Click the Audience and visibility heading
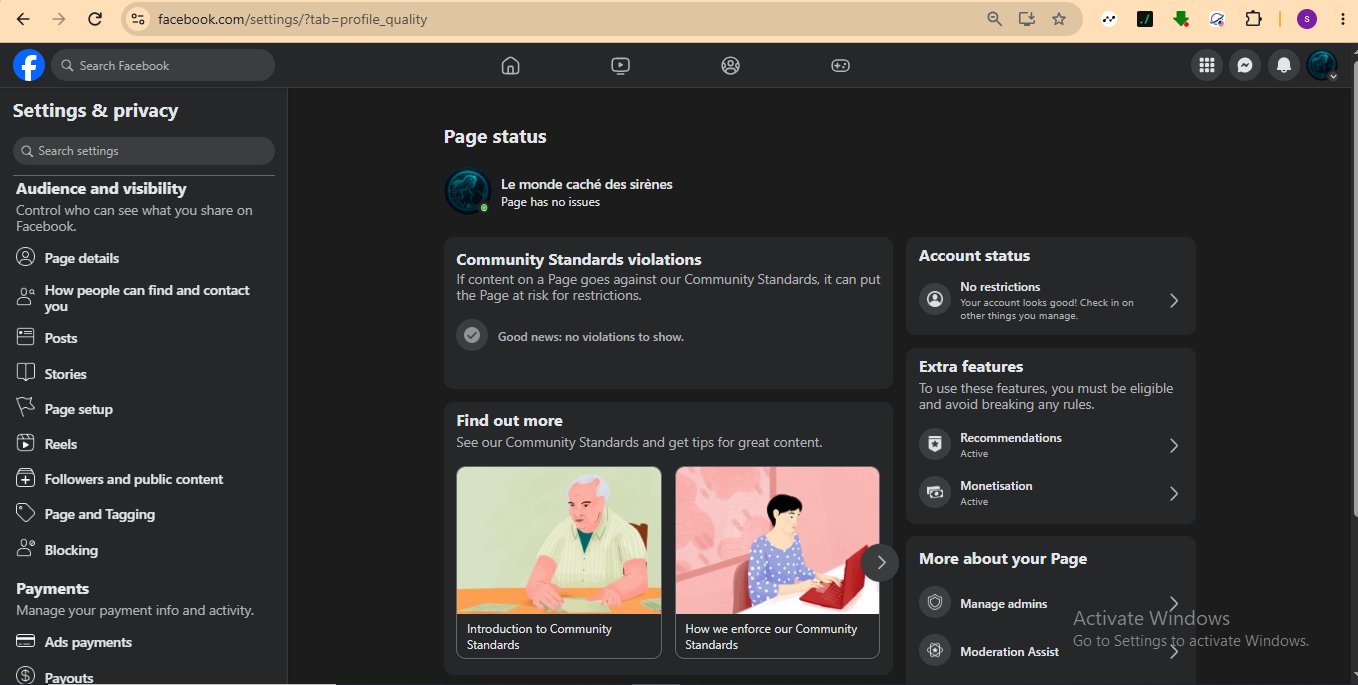 [101, 188]
